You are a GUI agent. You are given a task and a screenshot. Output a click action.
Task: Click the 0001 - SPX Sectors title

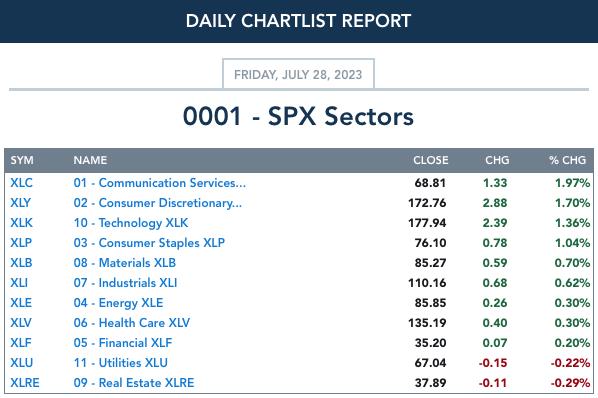coord(298,116)
